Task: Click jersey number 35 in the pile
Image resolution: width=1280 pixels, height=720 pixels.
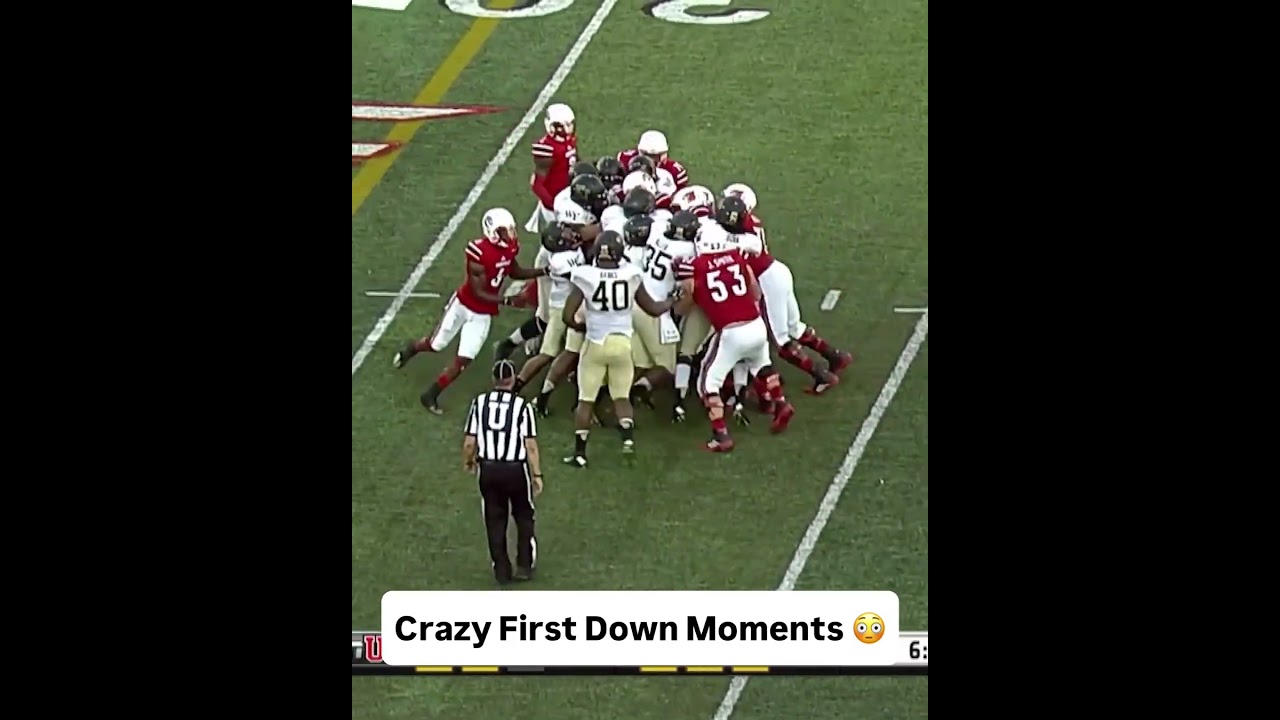Action: [x=656, y=263]
